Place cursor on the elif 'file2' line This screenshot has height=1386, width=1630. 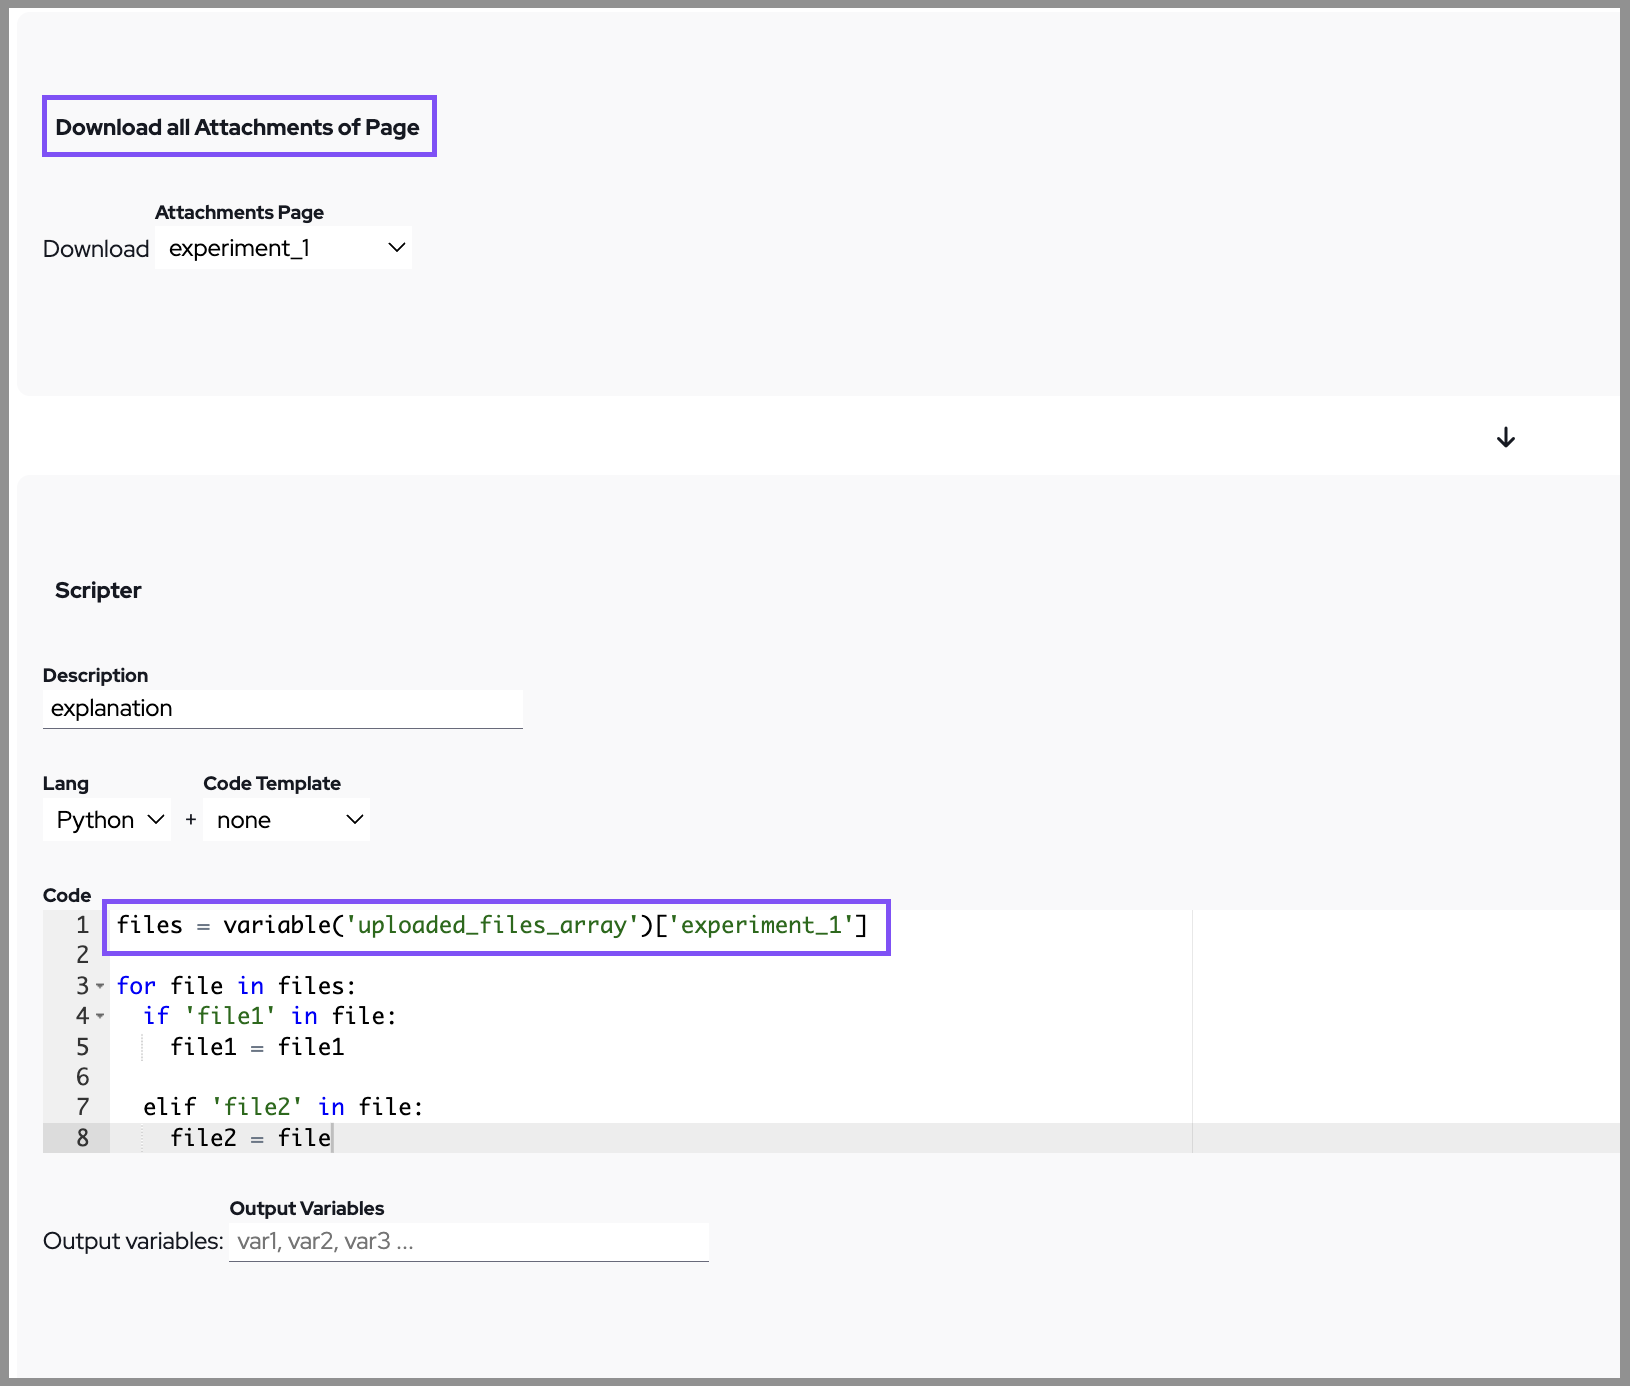[283, 1107]
